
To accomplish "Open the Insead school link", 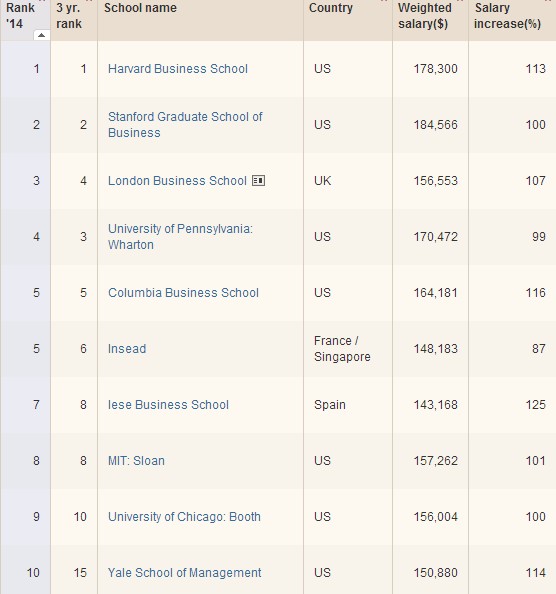I will pos(127,349).
